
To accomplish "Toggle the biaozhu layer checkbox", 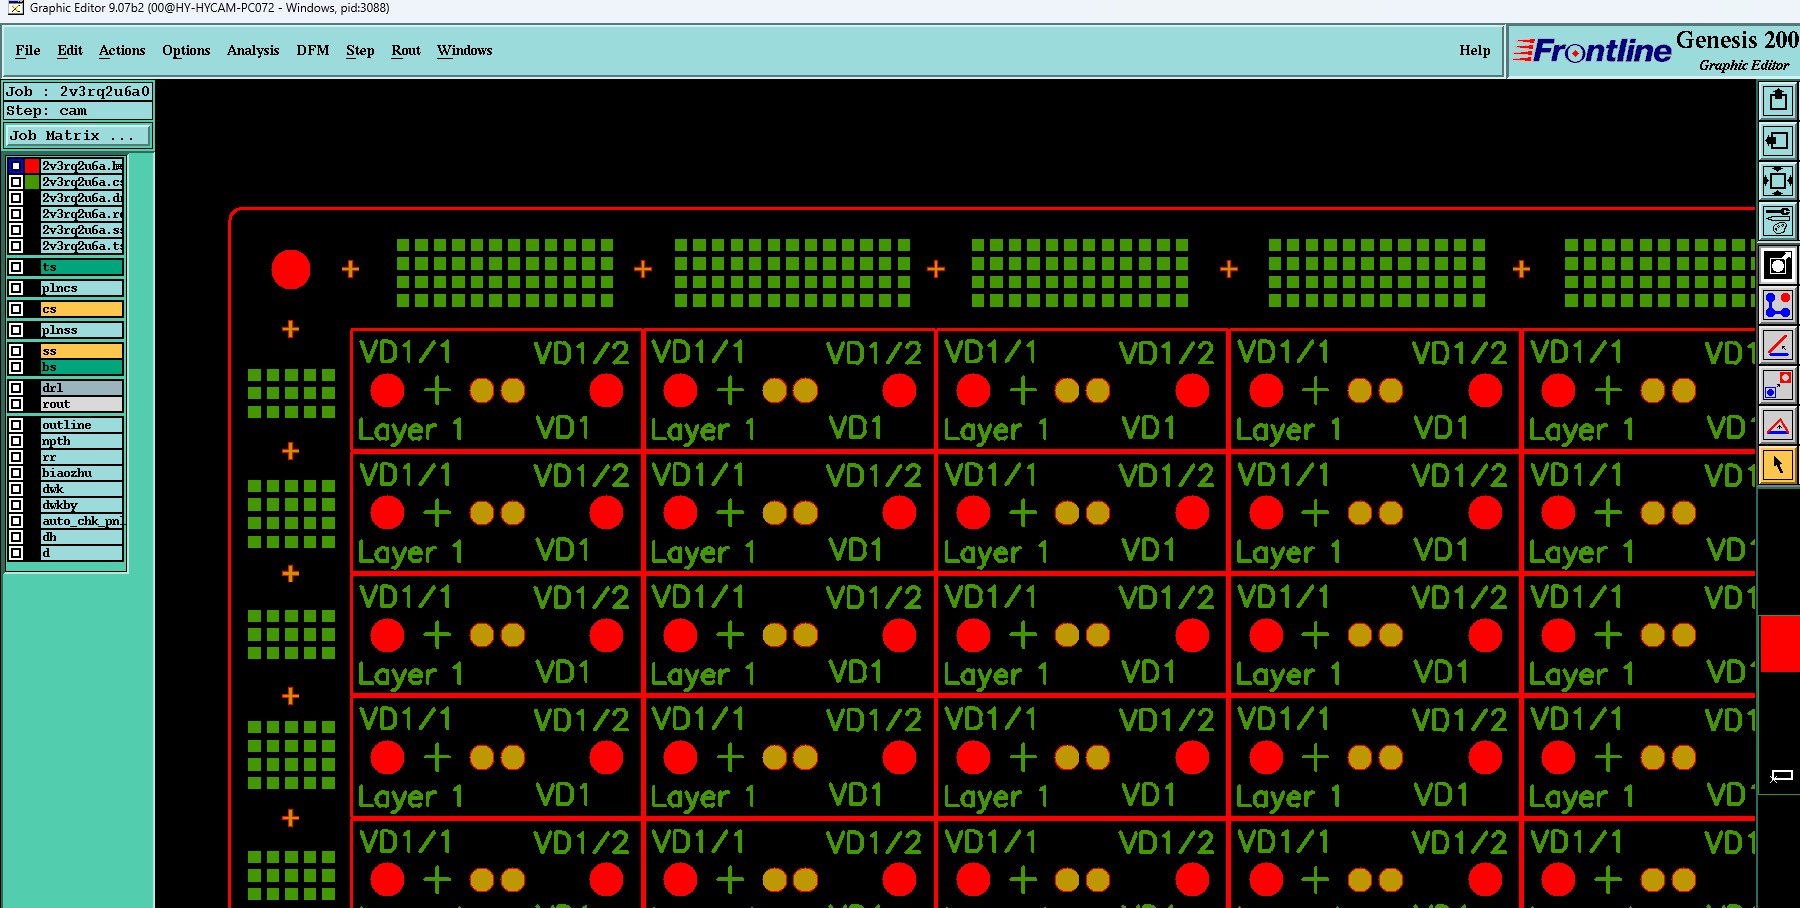I will pyautogui.click(x=16, y=473).
